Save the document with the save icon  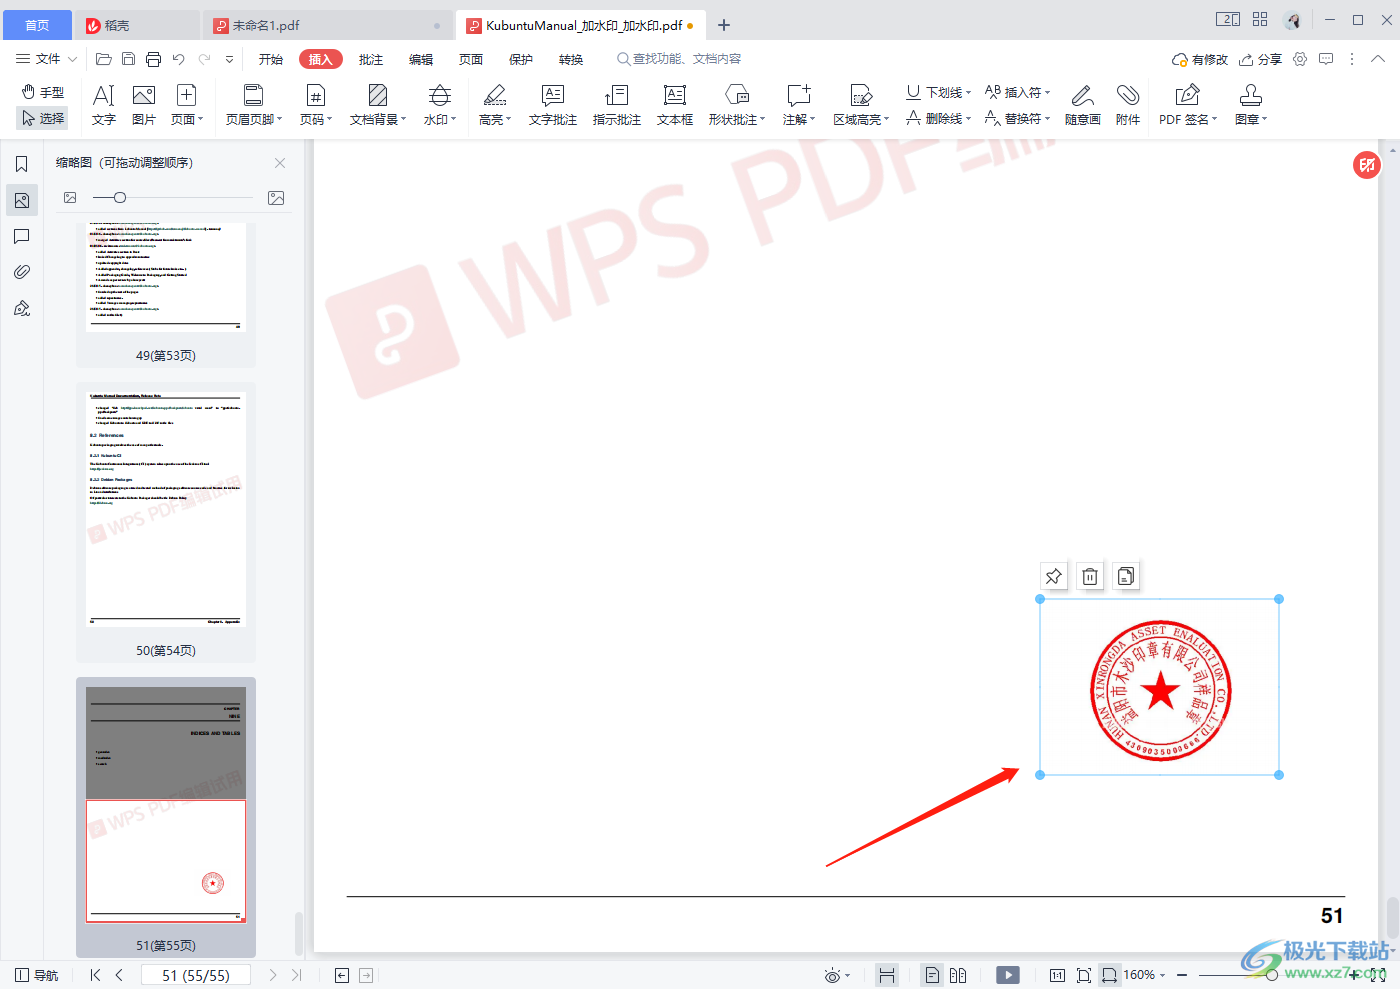(128, 59)
